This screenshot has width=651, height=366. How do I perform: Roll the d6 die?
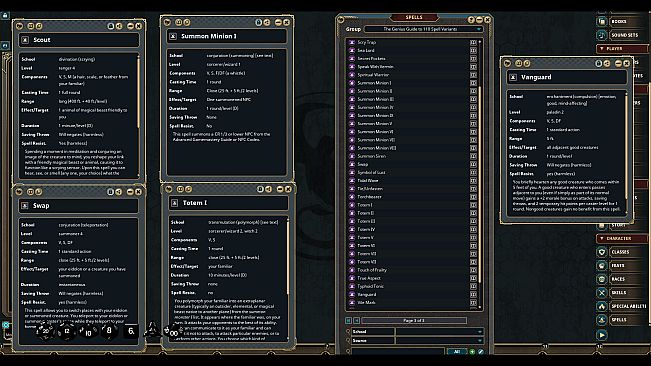[131, 331]
